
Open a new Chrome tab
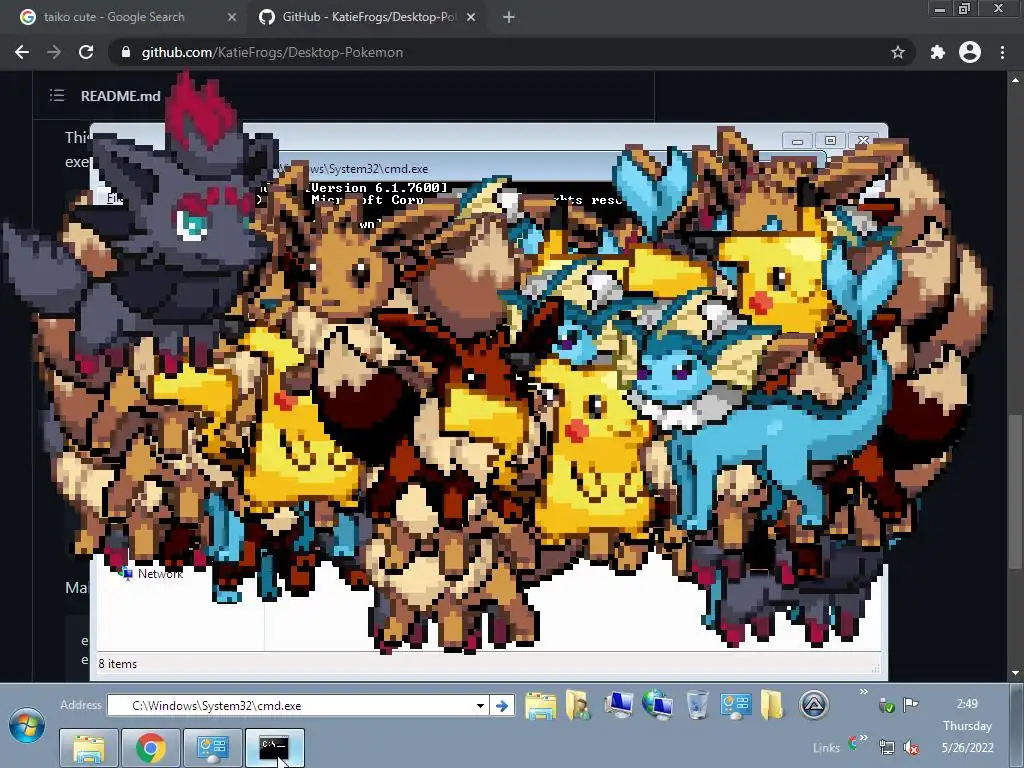click(509, 17)
